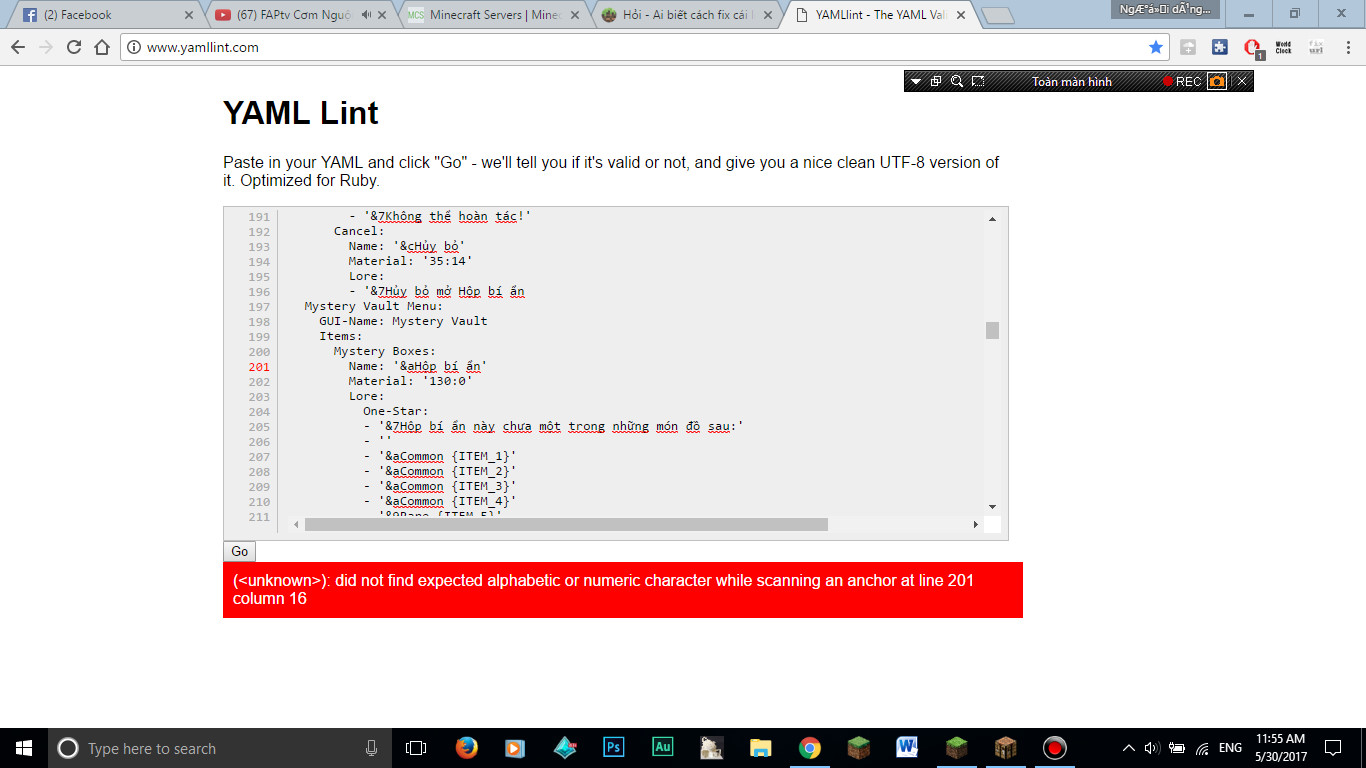This screenshot has height=768, width=1366.
Task: Click the taskbar search microphone icon
Action: tap(372, 748)
